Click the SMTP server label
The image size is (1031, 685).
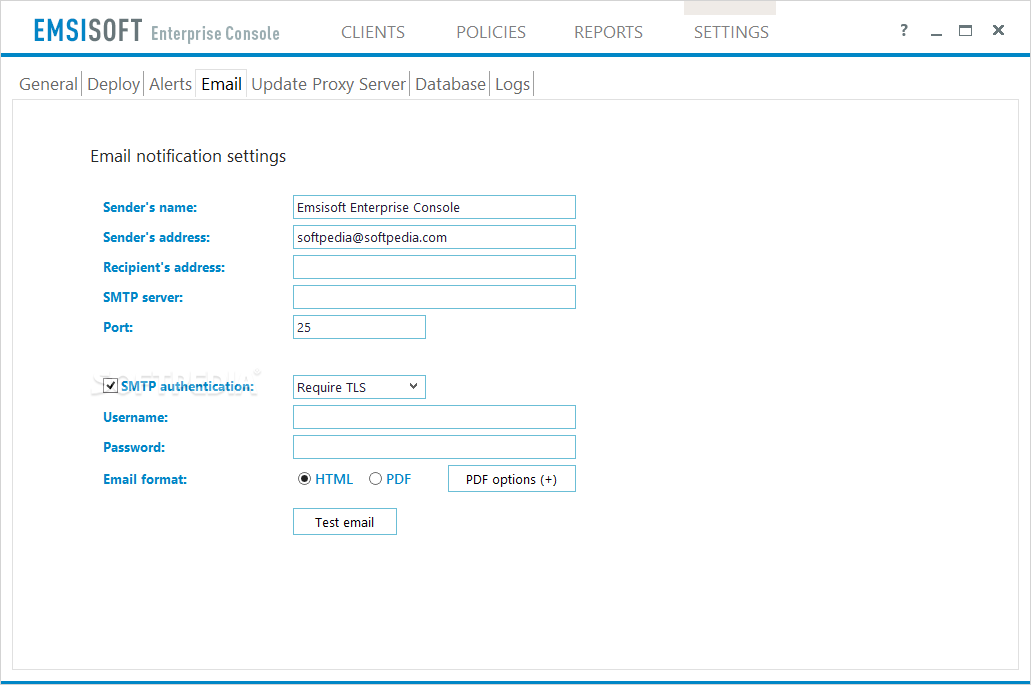[x=143, y=297]
